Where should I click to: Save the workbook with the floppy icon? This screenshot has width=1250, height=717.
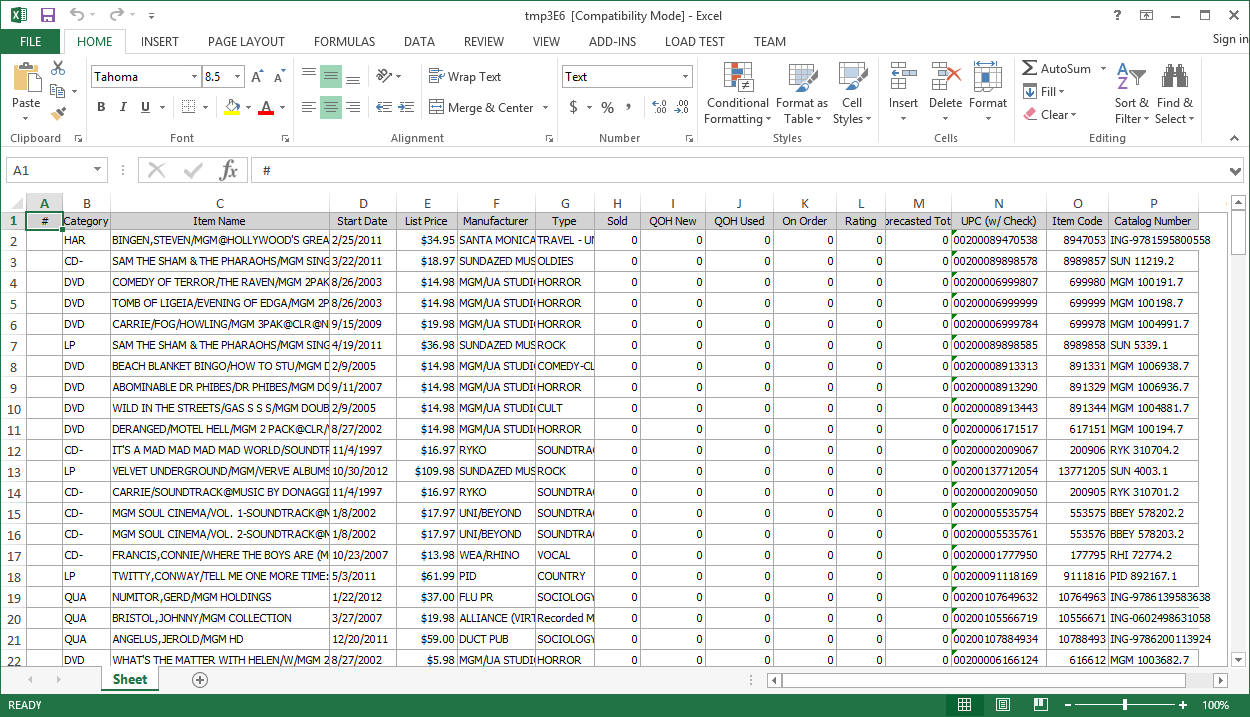48,15
